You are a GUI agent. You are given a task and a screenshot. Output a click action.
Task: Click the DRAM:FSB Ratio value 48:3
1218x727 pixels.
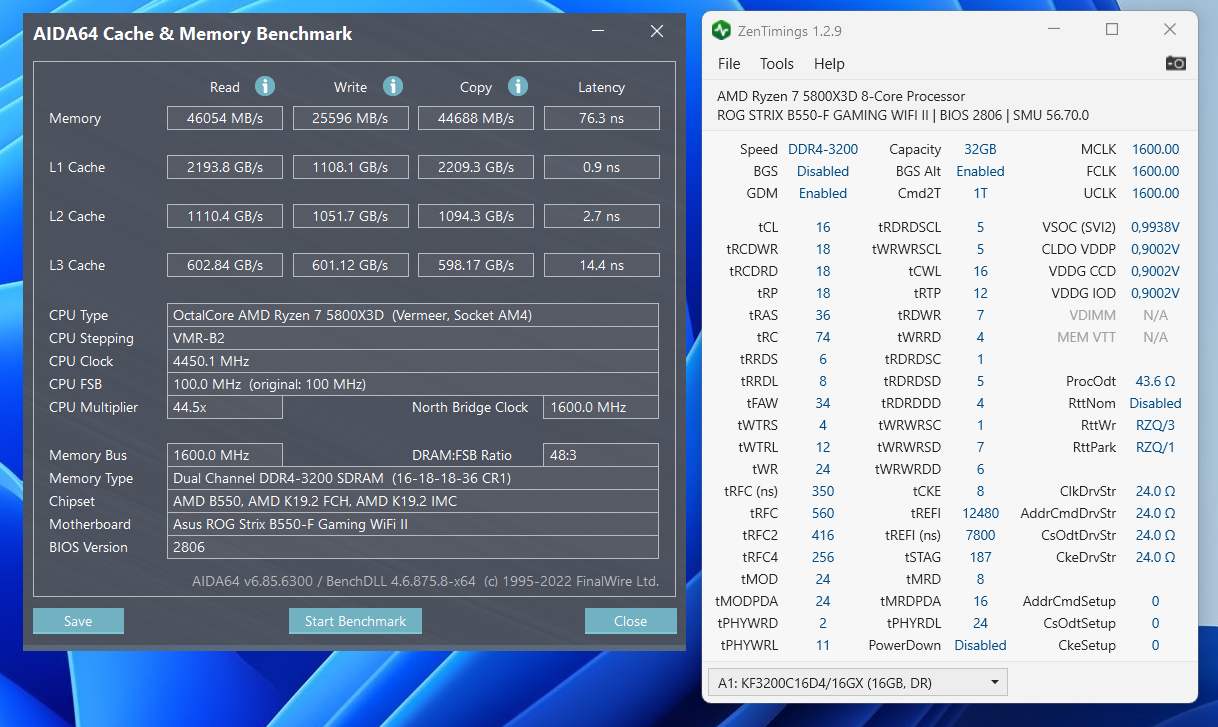pyautogui.click(x=601, y=455)
